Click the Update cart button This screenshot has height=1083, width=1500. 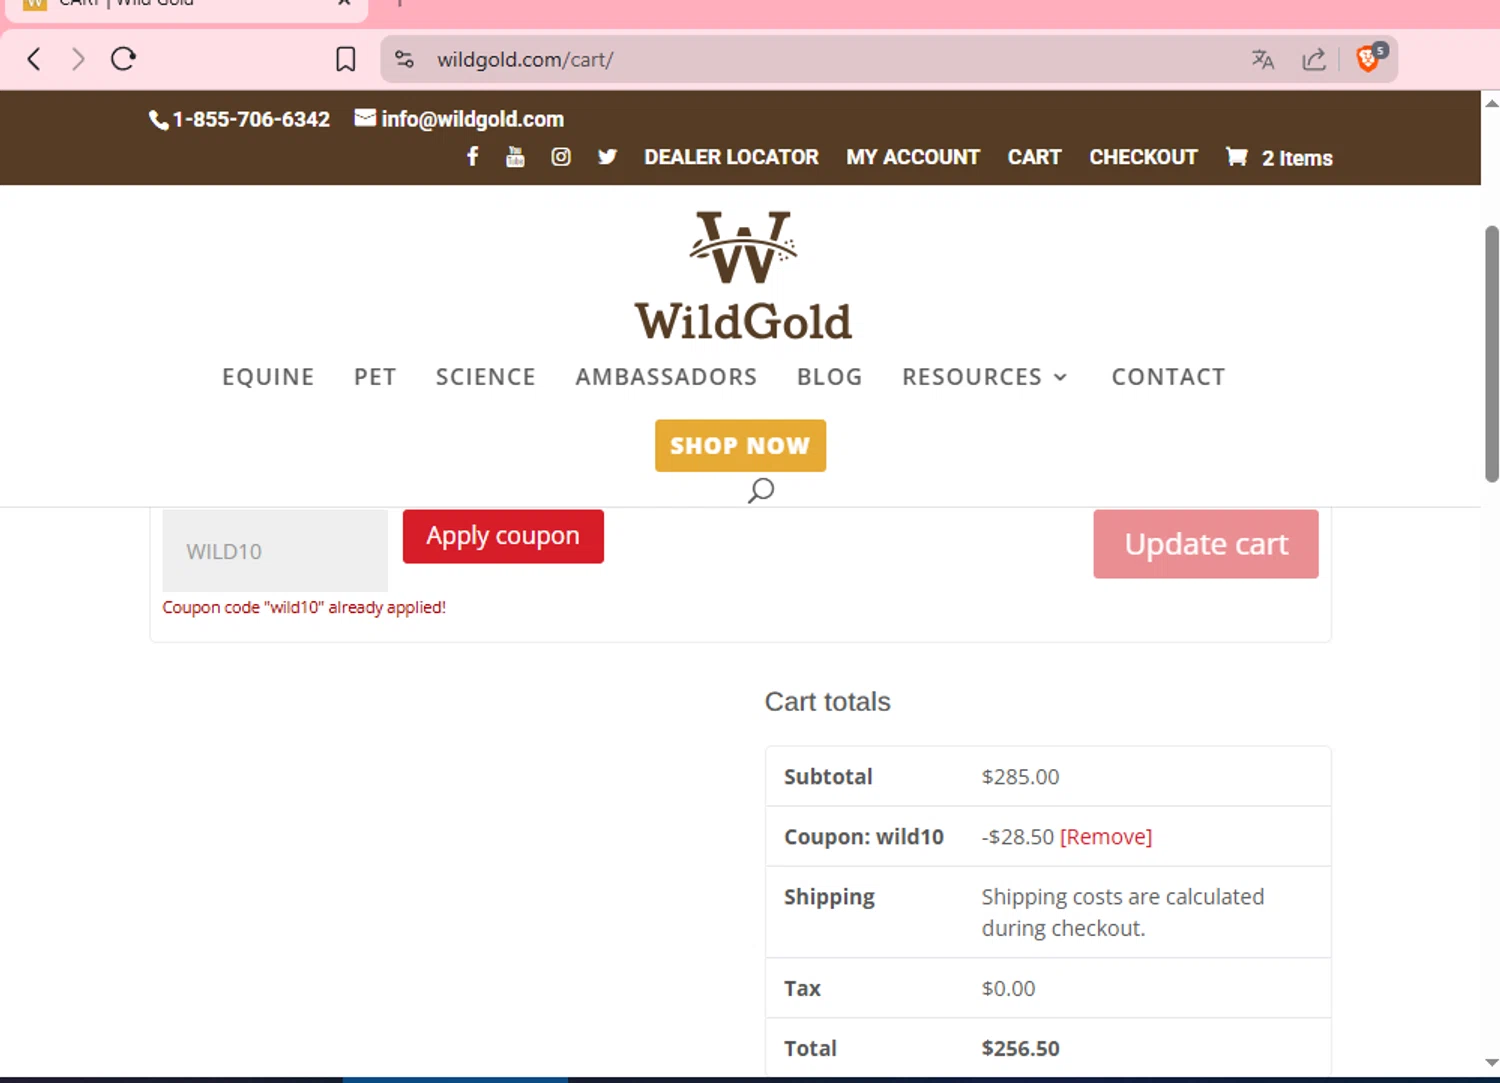point(1206,544)
